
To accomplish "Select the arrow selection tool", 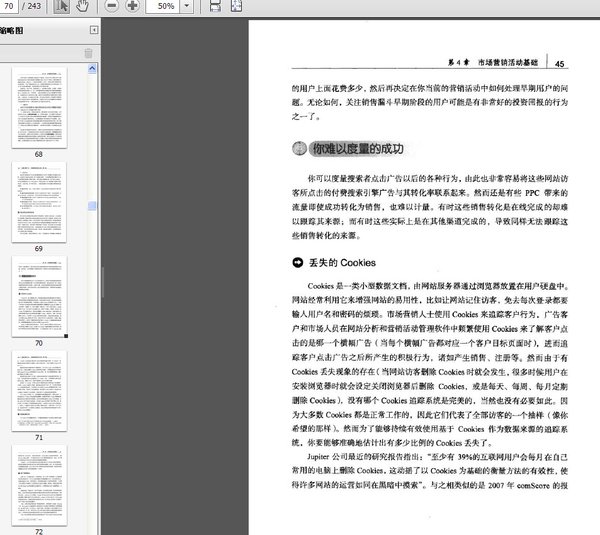I will pyautogui.click(x=62, y=6).
